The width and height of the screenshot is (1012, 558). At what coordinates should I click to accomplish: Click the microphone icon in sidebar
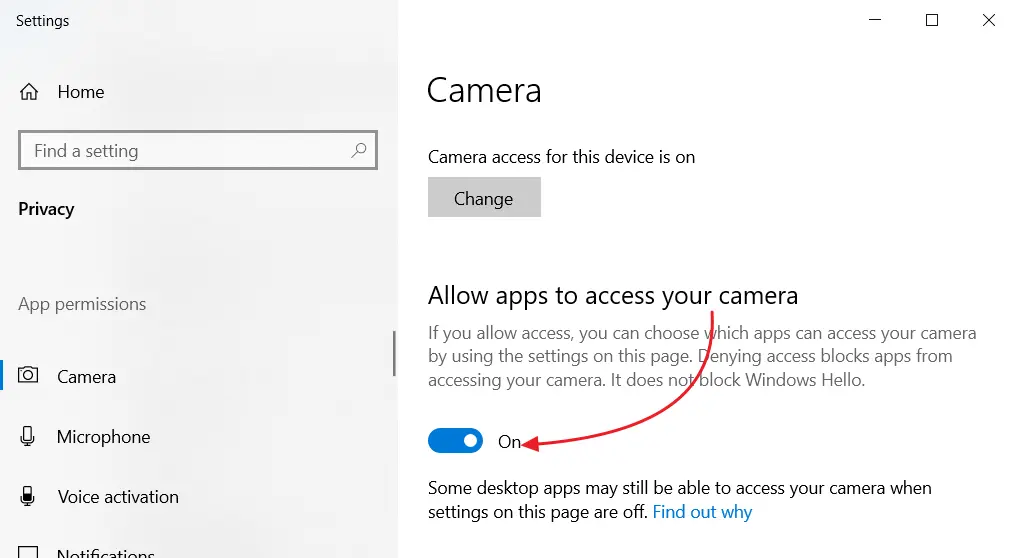pos(29,437)
